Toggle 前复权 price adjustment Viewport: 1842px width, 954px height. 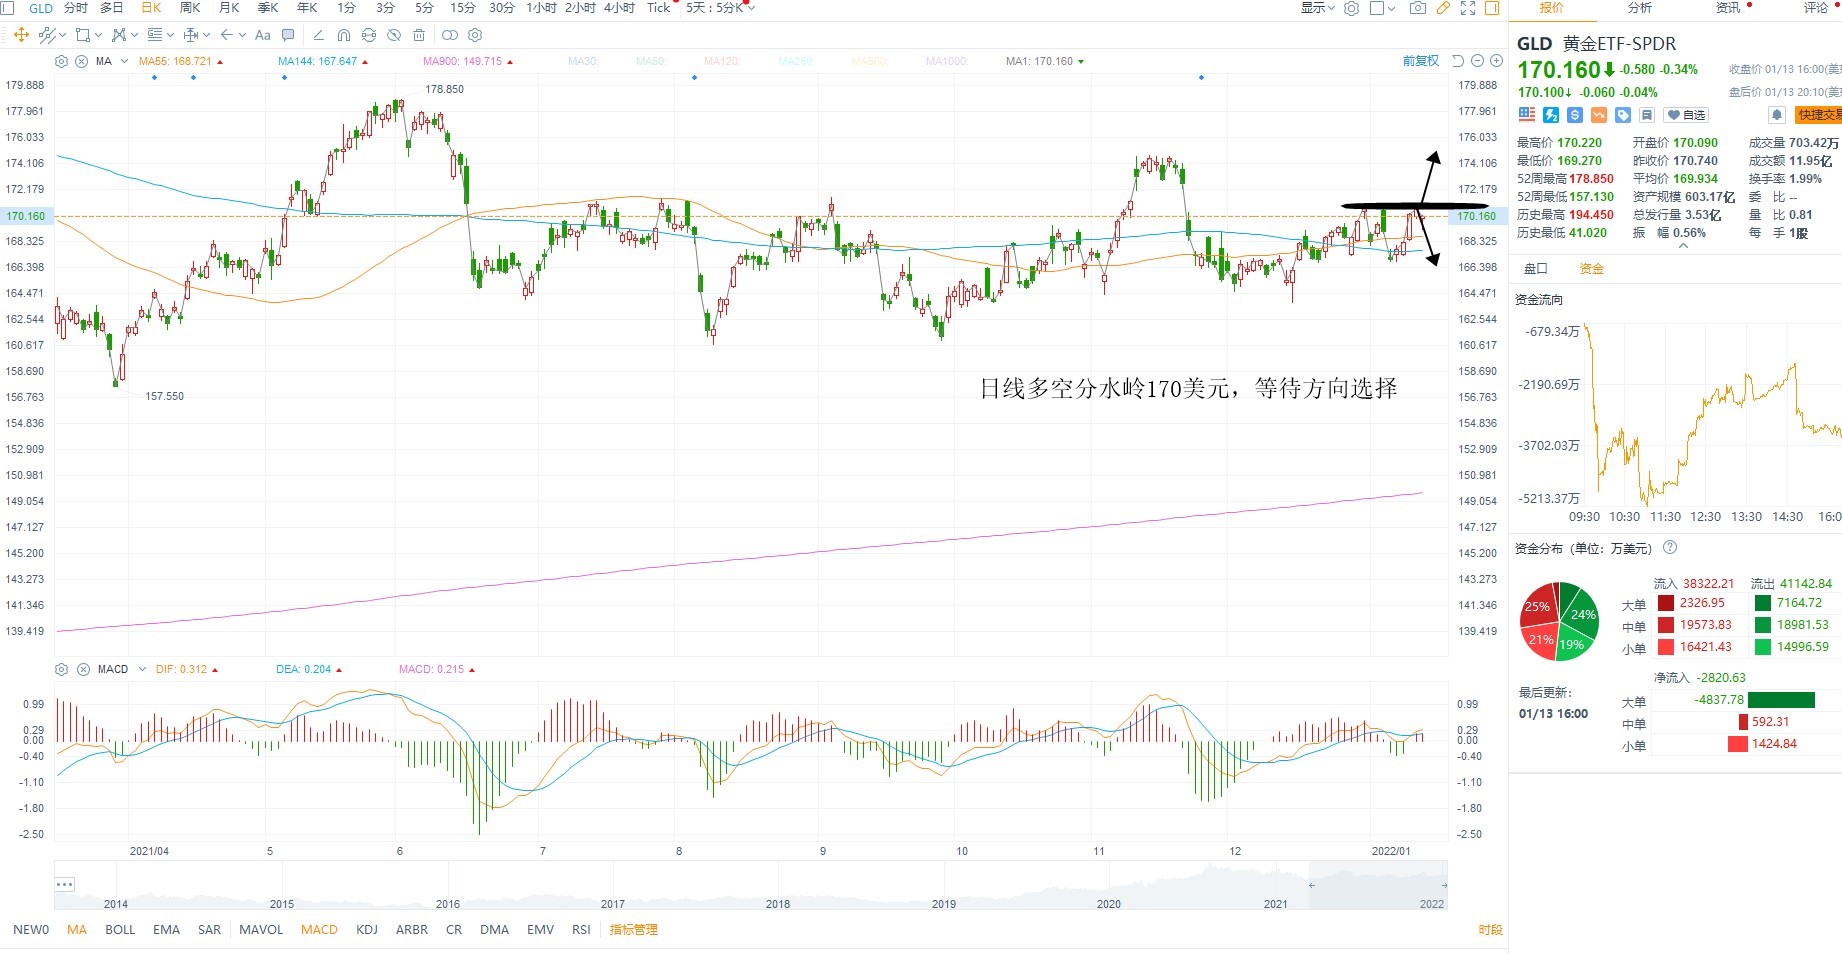point(1421,61)
